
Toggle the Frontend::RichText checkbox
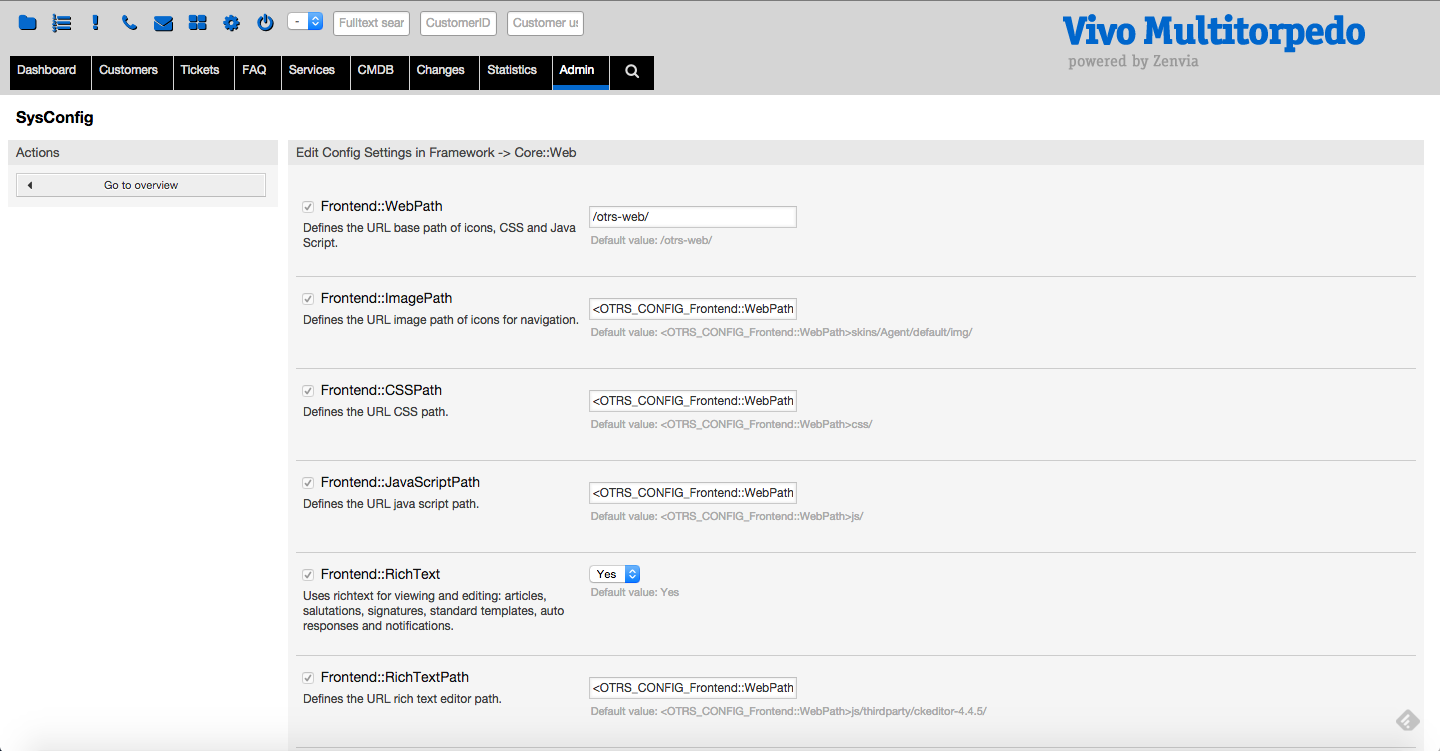point(308,575)
